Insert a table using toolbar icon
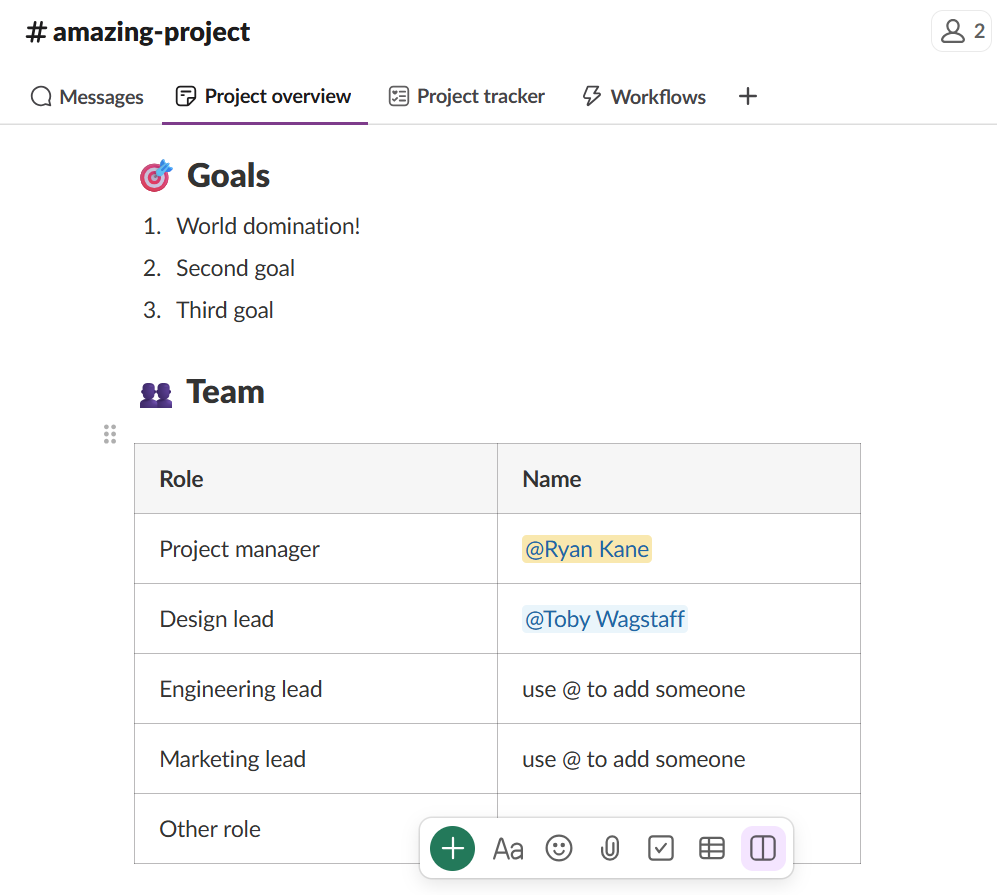The height and width of the screenshot is (895, 997). [x=712, y=849]
